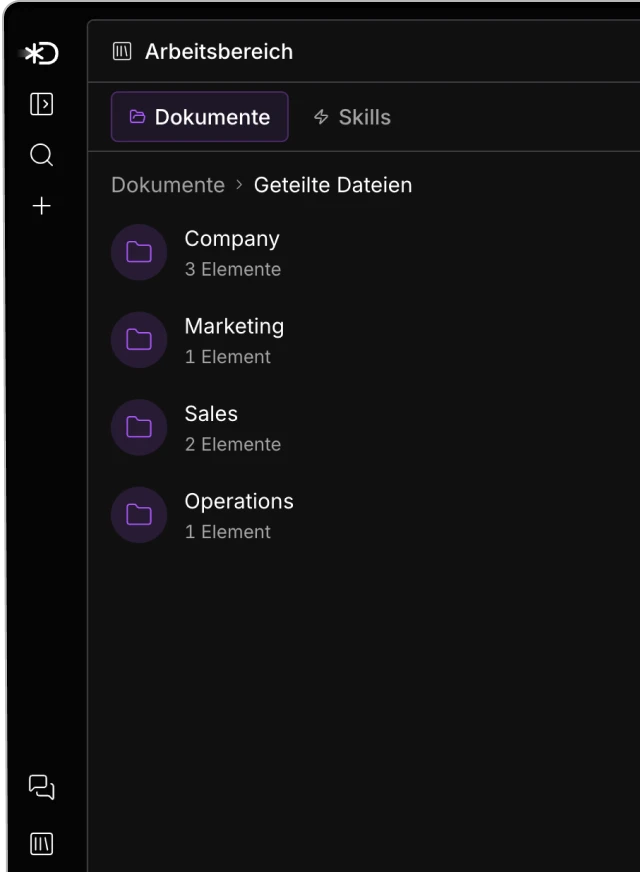The width and height of the screenshot is (640, 872).
Task: Click the library icon at sidebar bottom
Action: click(41, 844)
